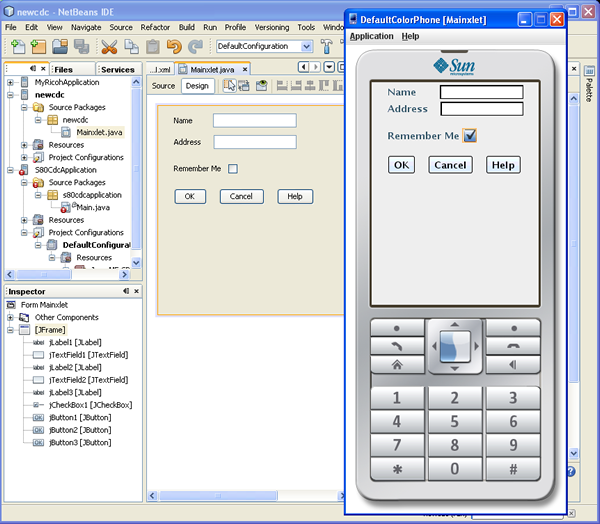Collapse the newcdc project node

[10, 95]
